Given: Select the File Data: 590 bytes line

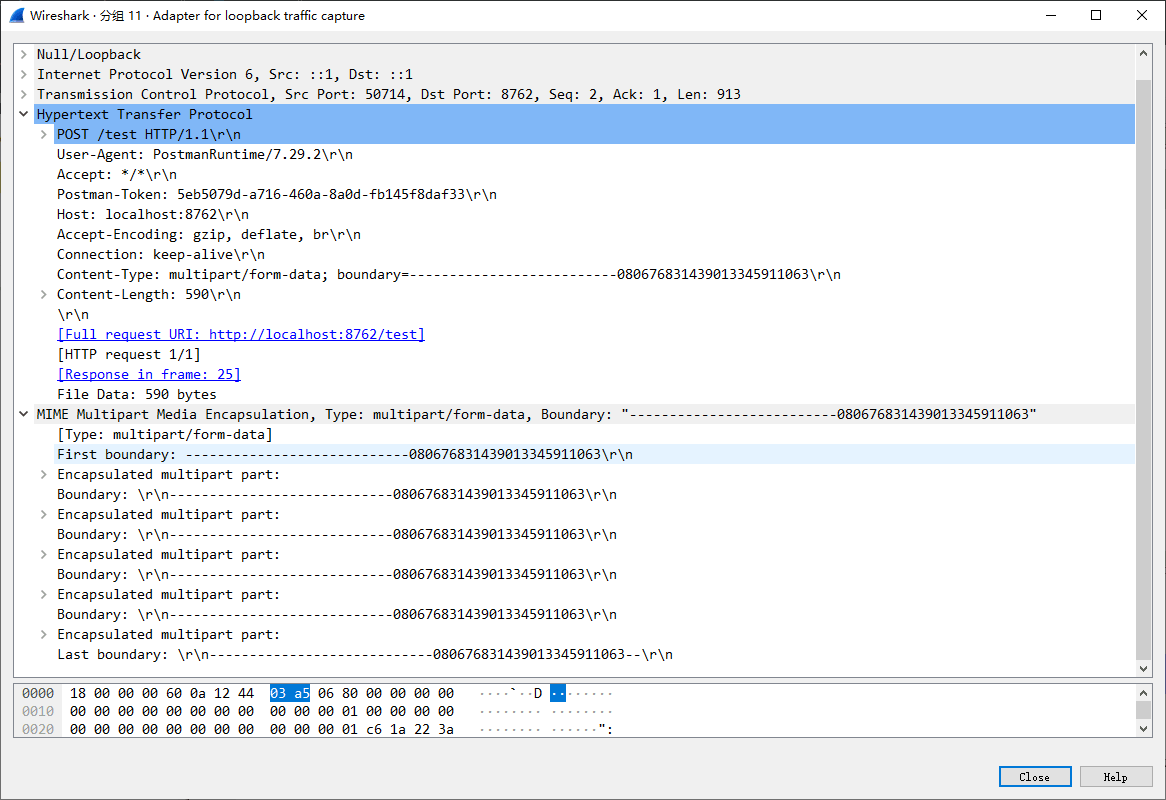Looking at the screenshot, I should tap(137, 395).
